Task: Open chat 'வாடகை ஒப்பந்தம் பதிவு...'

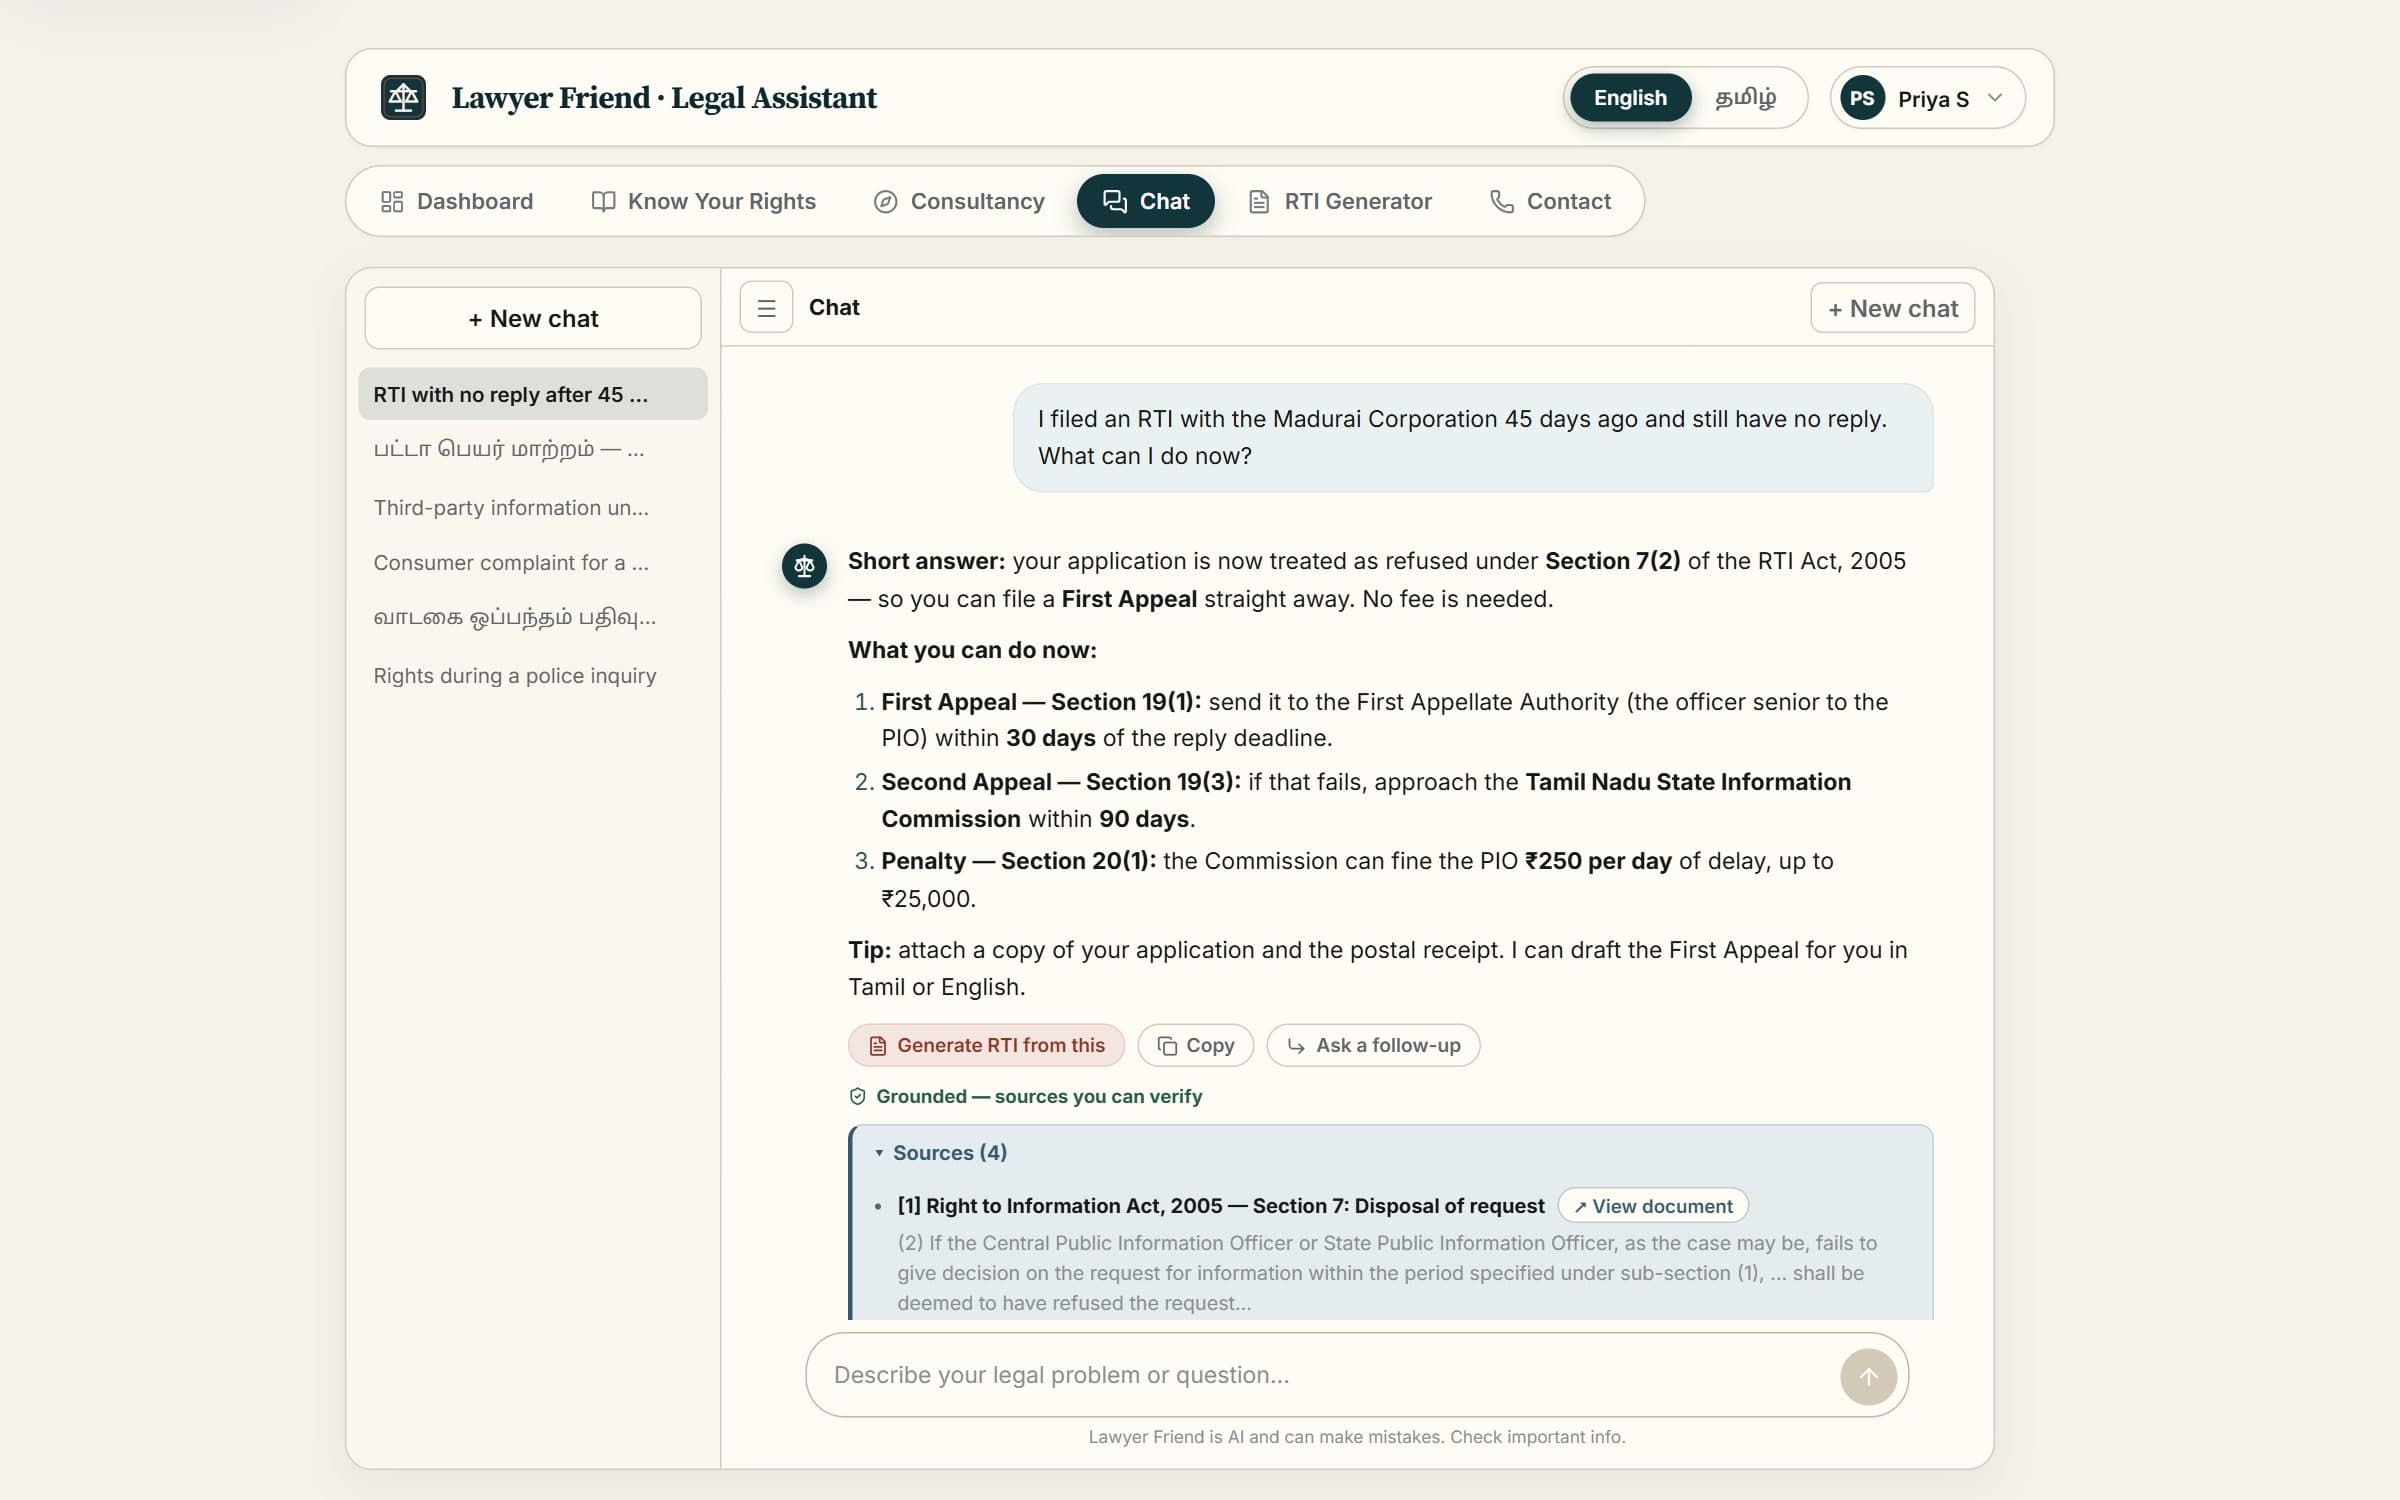Action: point(533,618)
